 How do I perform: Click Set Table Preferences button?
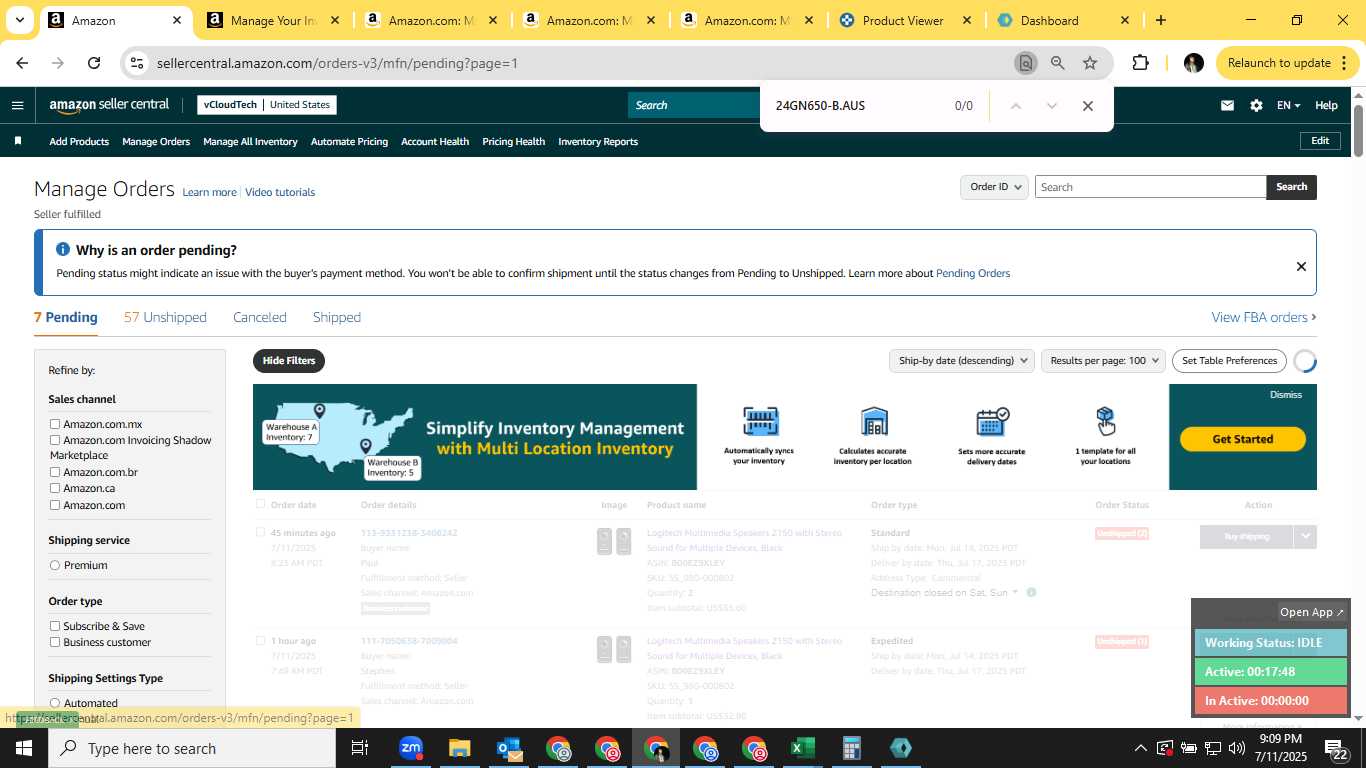(1229, 361)
